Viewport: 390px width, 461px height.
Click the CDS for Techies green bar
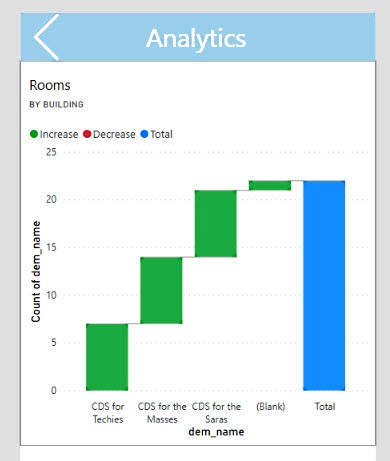107,357
